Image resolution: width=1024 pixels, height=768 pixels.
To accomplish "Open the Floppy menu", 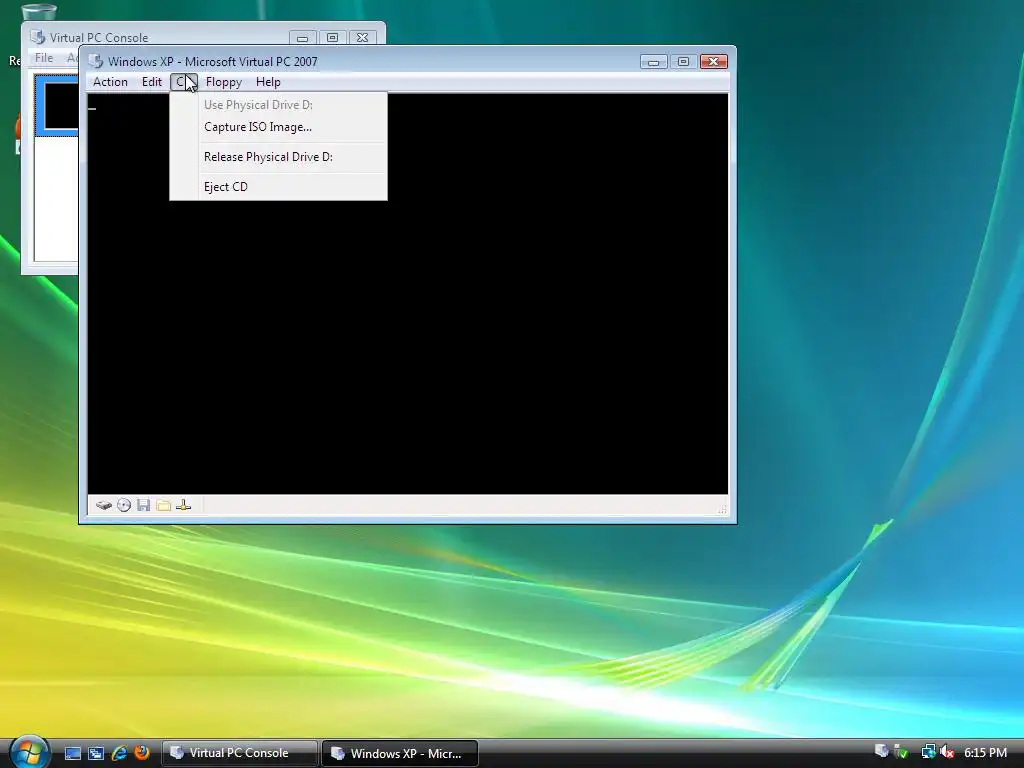I will (x=224, y=82).
